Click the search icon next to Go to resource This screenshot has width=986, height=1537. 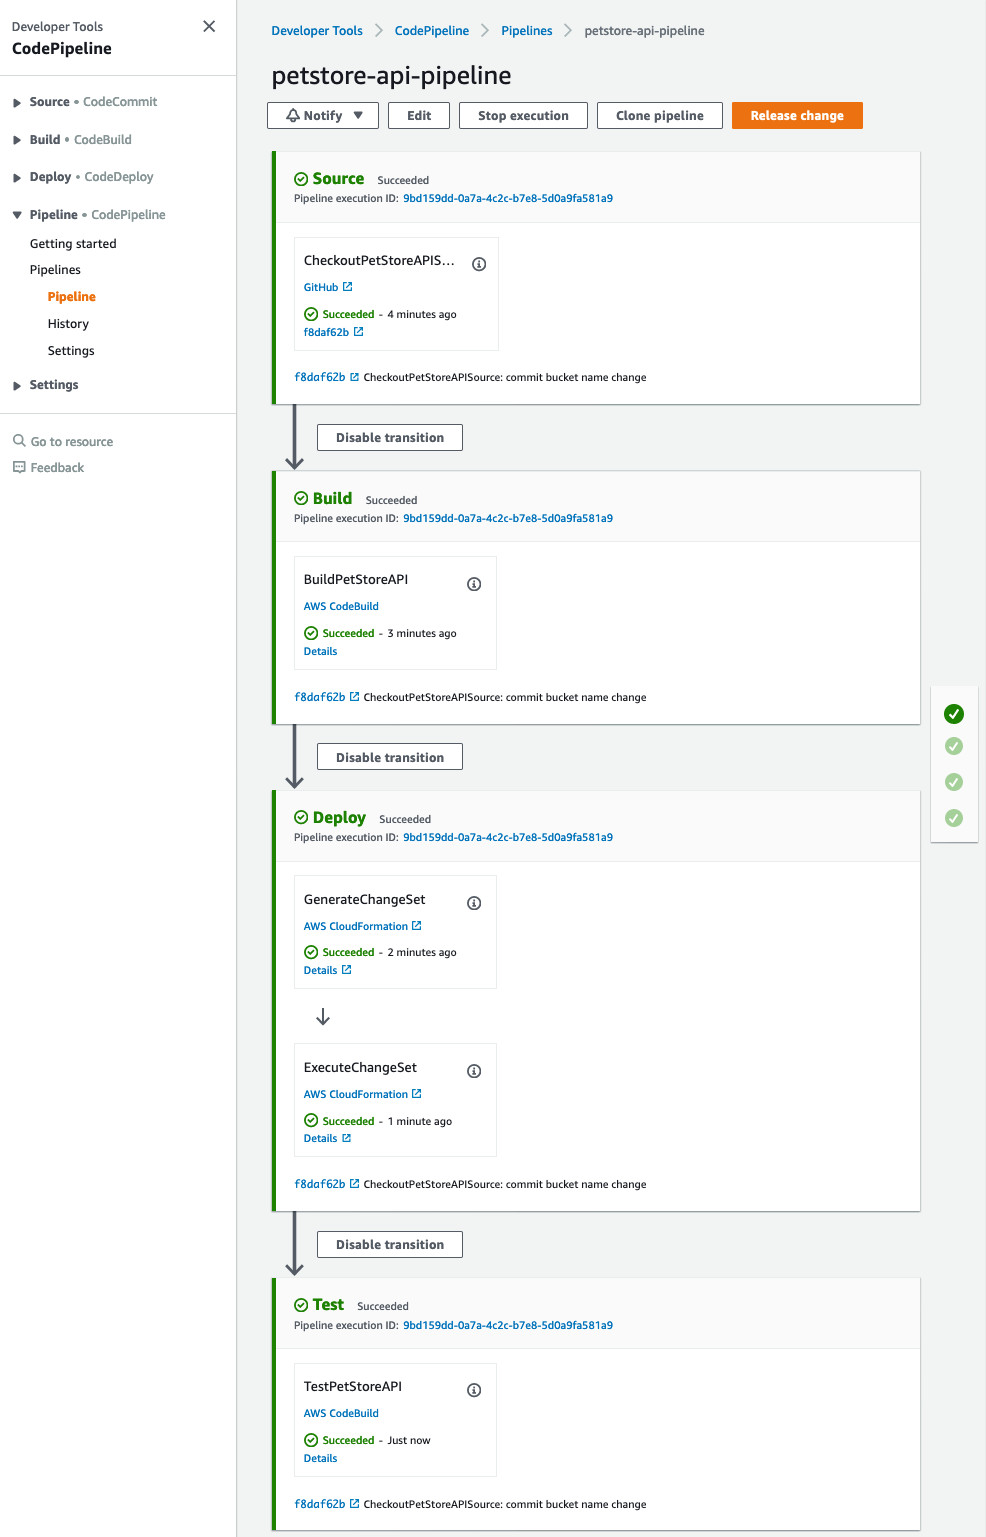(18, 440)
